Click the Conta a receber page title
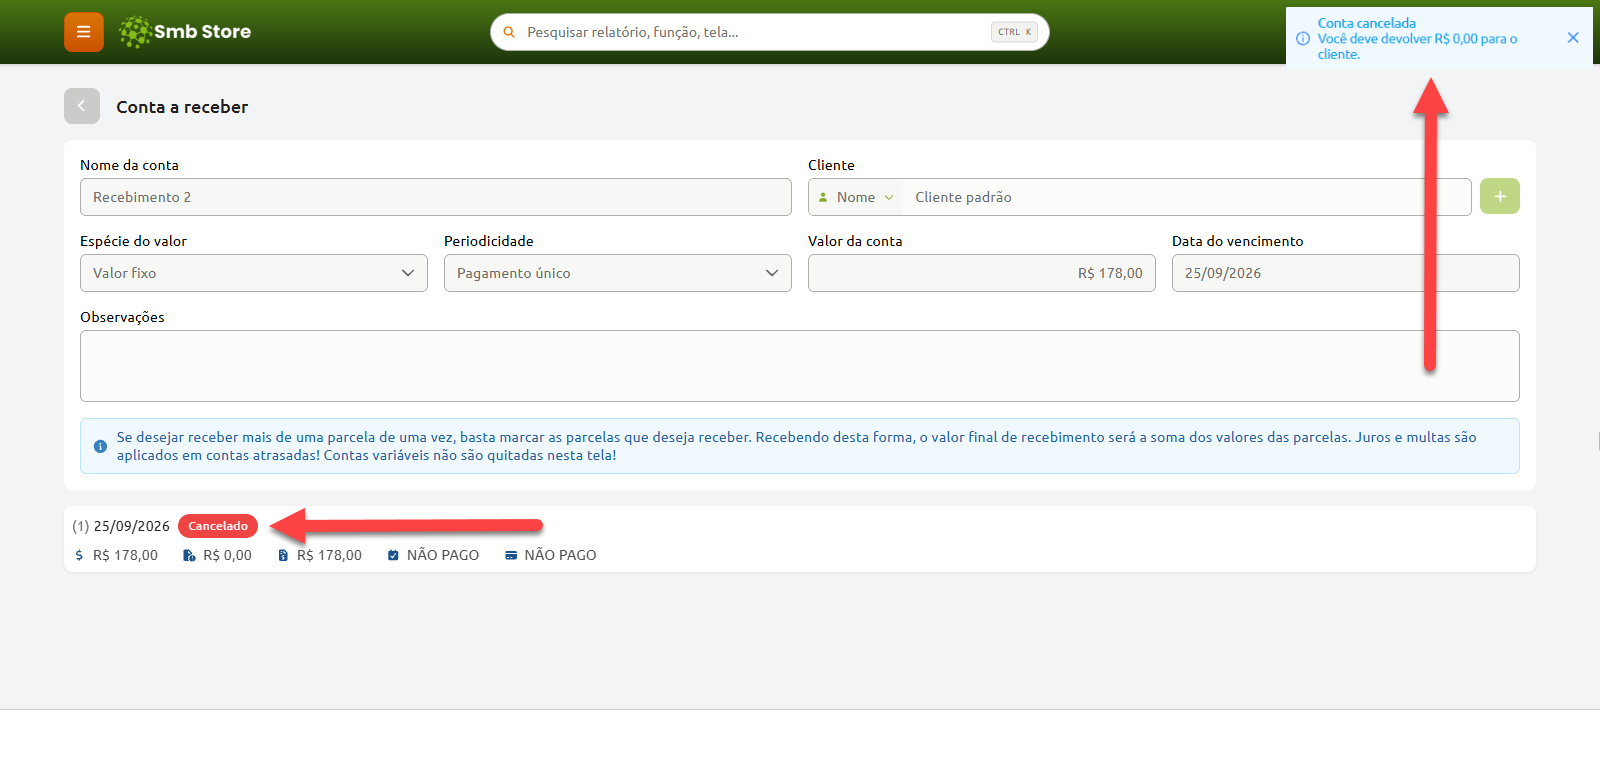This screenshot has height=765, width=1600. point(182,107)
